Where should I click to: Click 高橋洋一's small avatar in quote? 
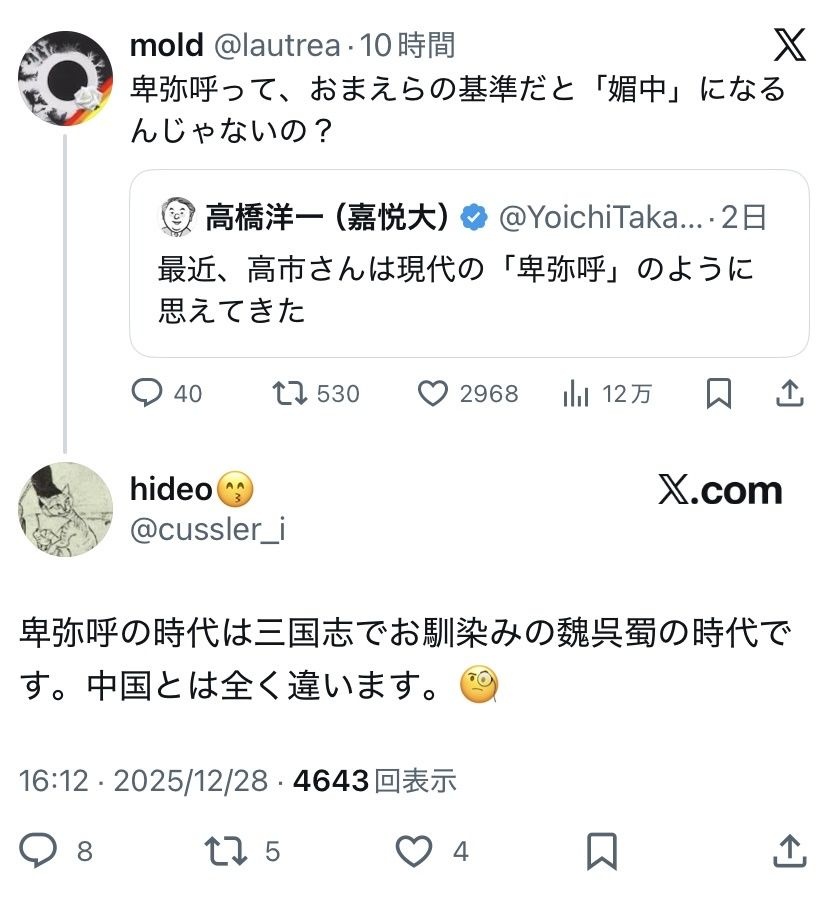[x=177, y=216]
